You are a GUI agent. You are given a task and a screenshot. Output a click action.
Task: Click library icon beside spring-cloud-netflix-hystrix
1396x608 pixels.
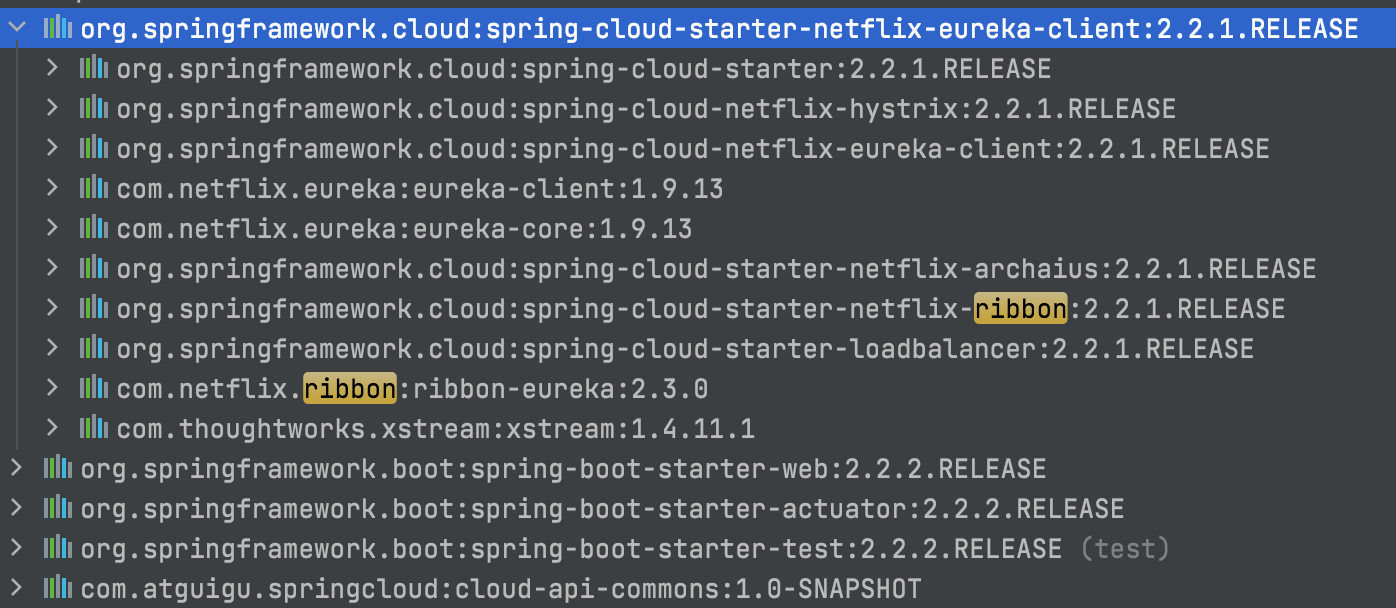click(94, 107)
